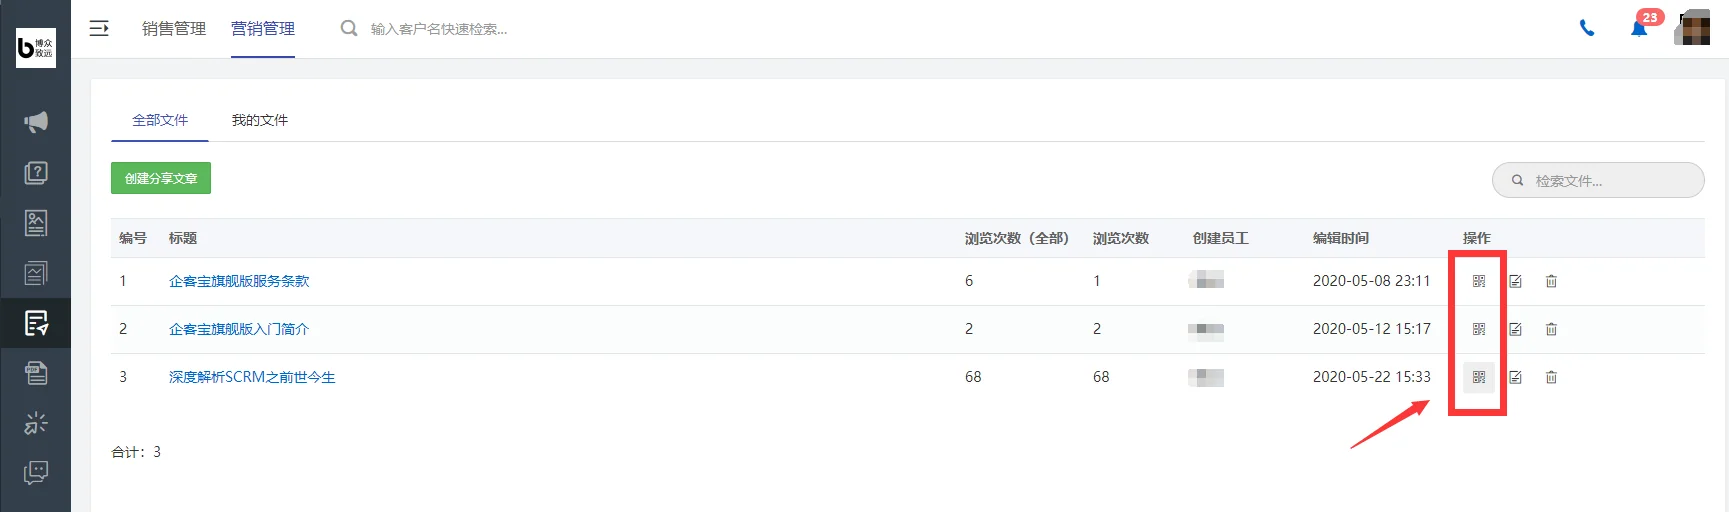Switch to 全部文件 tab
1729x512 pixels.
pyautogui.click(x=160, y=120)
